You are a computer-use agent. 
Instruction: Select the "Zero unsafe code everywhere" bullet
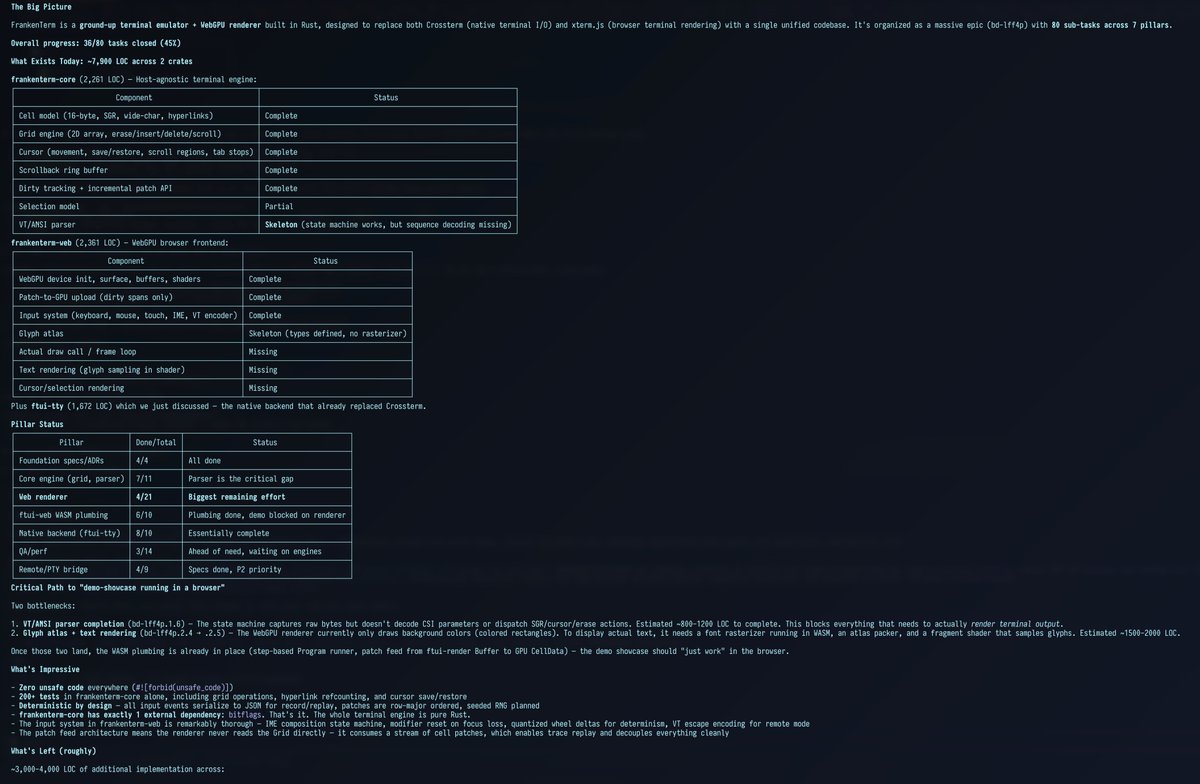click(123, 687)
